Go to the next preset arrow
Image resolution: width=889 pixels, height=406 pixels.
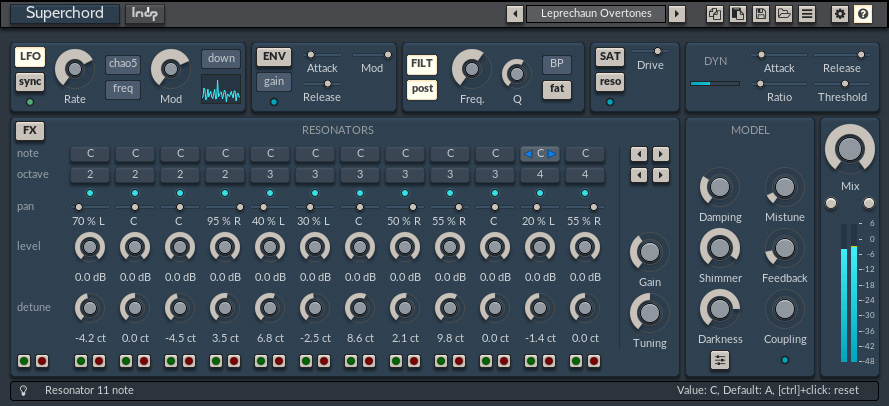(x=677, y=14)
